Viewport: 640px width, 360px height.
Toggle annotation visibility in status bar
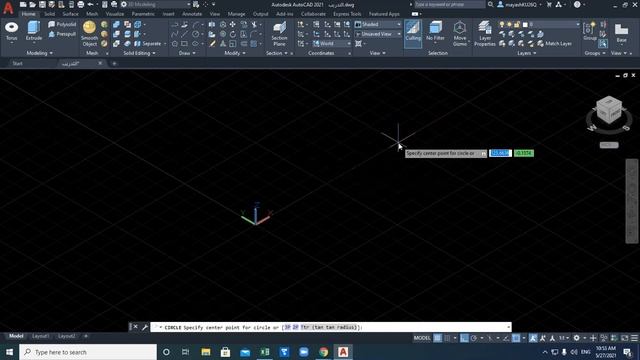(x=533, y=338)
